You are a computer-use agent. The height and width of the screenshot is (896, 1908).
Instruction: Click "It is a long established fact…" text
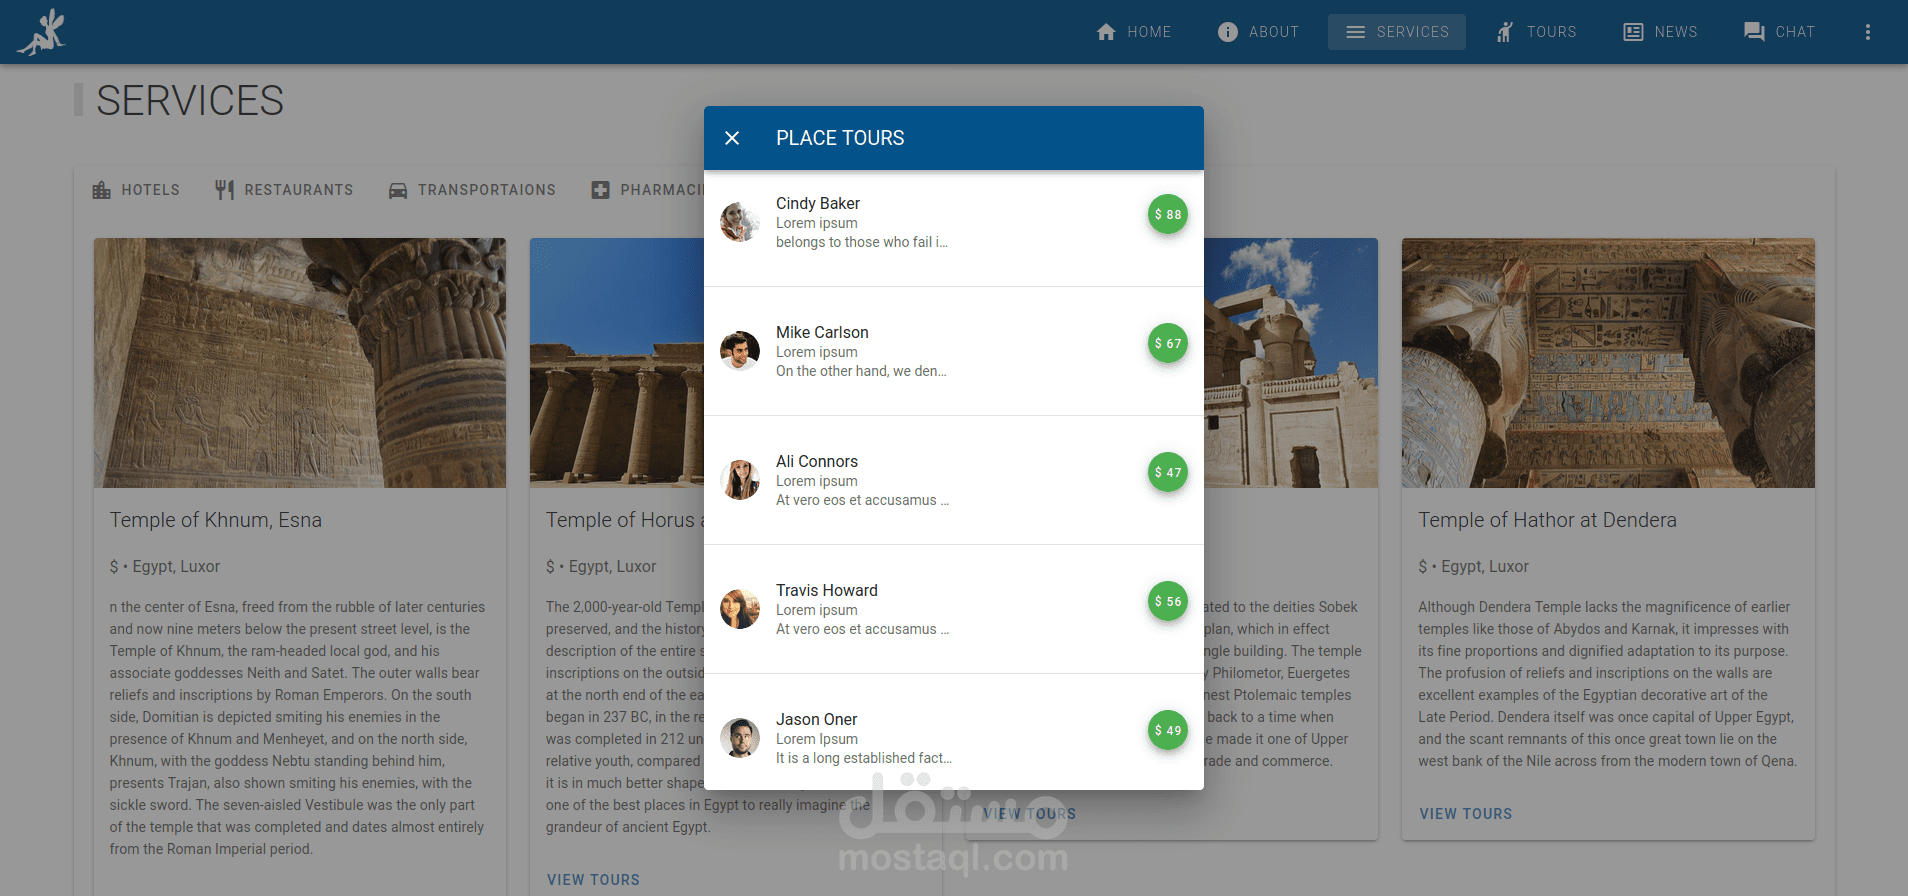(x=864, y=758)
